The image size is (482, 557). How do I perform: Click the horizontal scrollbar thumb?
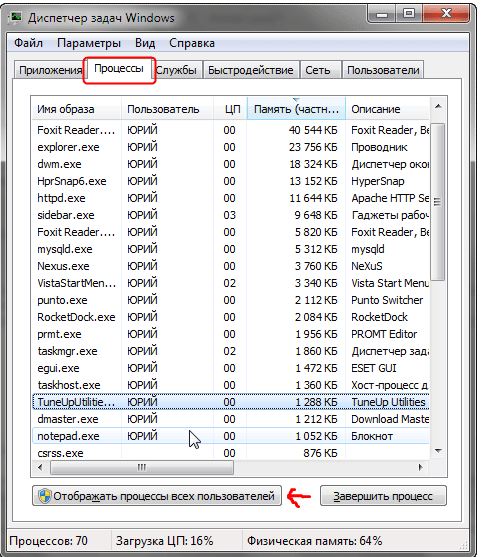142,467
